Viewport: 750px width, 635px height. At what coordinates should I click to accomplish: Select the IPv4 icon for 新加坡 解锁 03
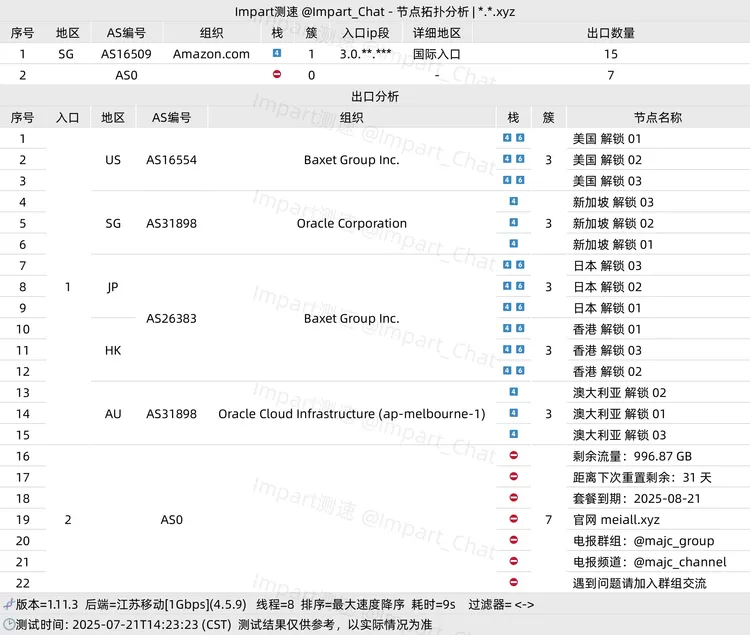pyautogui.click(x=513, y=202)
